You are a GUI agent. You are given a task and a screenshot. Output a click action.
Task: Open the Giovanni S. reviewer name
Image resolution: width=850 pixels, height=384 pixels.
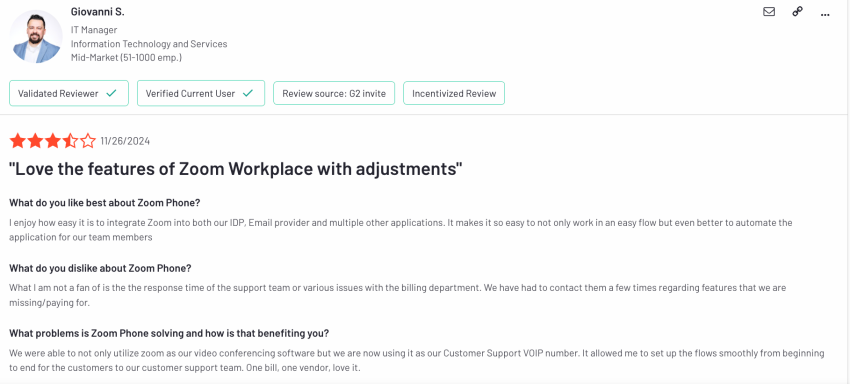(x=97, y=11)
